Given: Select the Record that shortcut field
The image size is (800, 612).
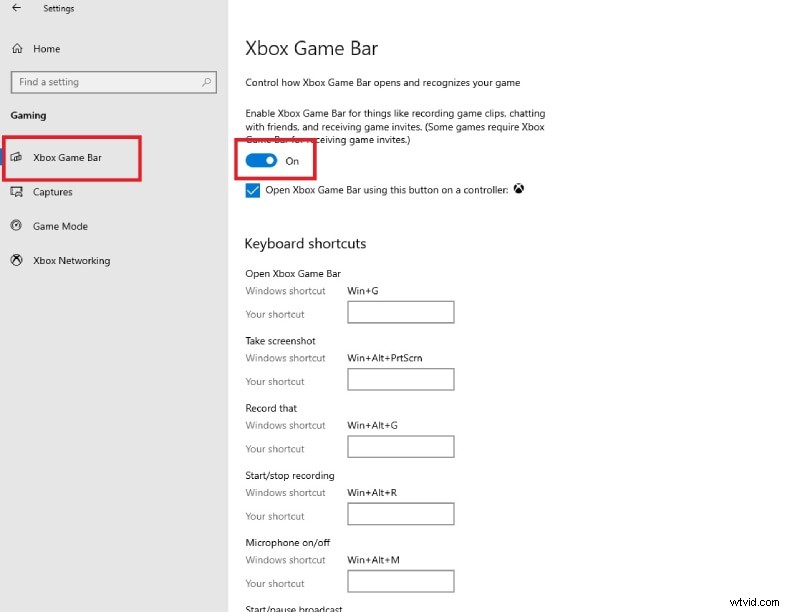Looking at the screenshot, I should 400,446.
